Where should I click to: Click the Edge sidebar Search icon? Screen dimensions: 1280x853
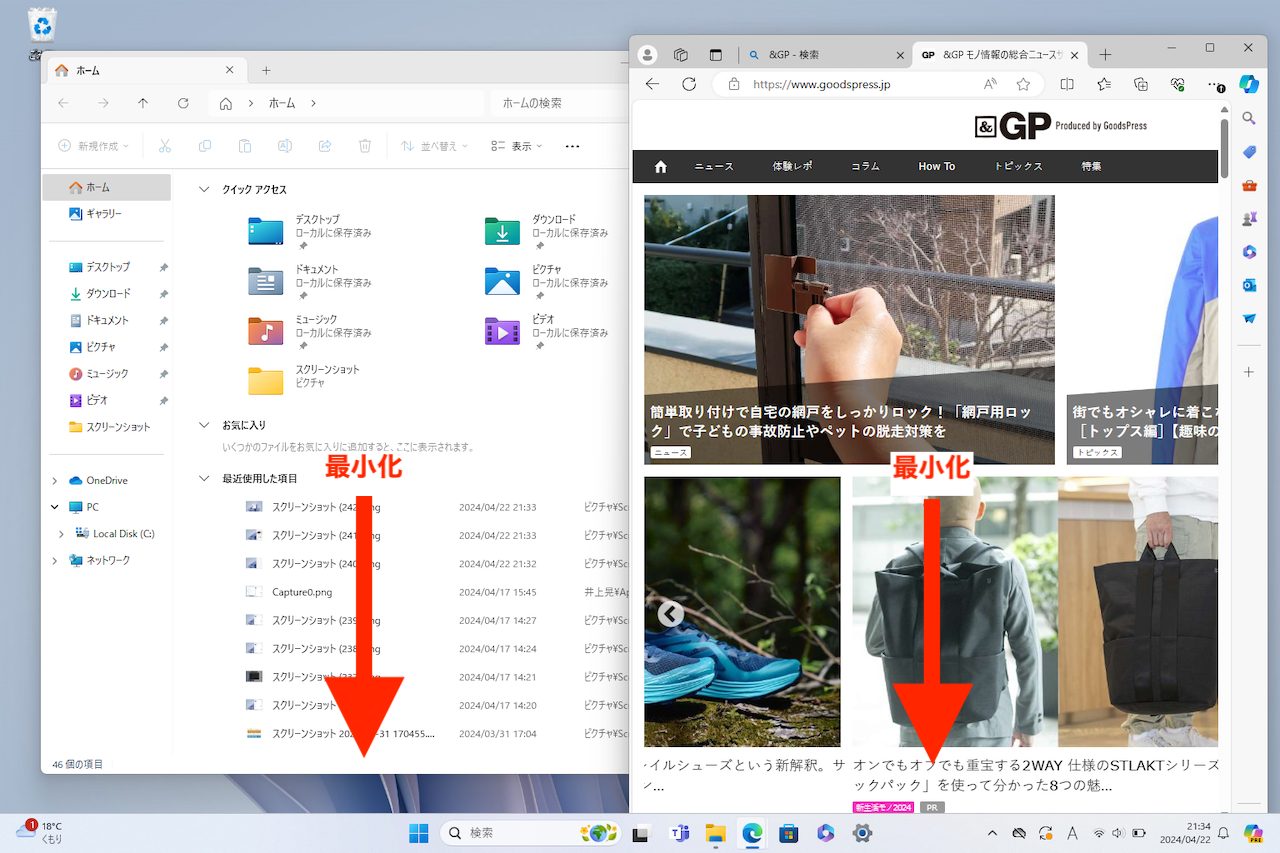click(x=1249, y=118)
